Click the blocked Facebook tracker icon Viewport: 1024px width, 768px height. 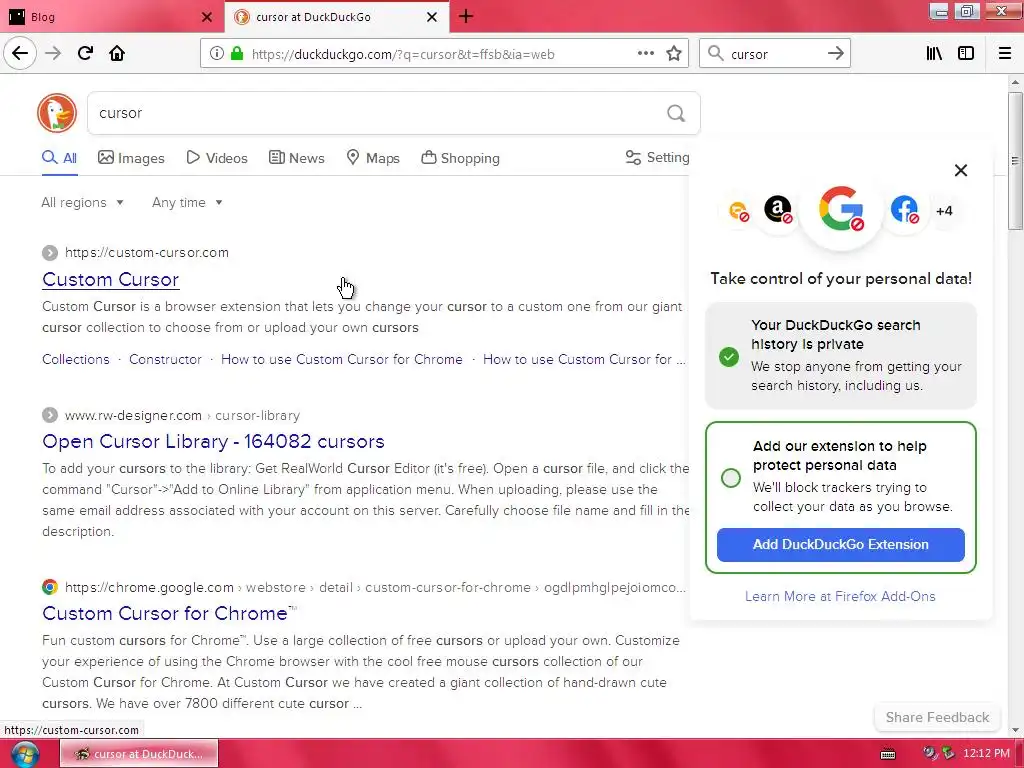click(x=904, y=210)
